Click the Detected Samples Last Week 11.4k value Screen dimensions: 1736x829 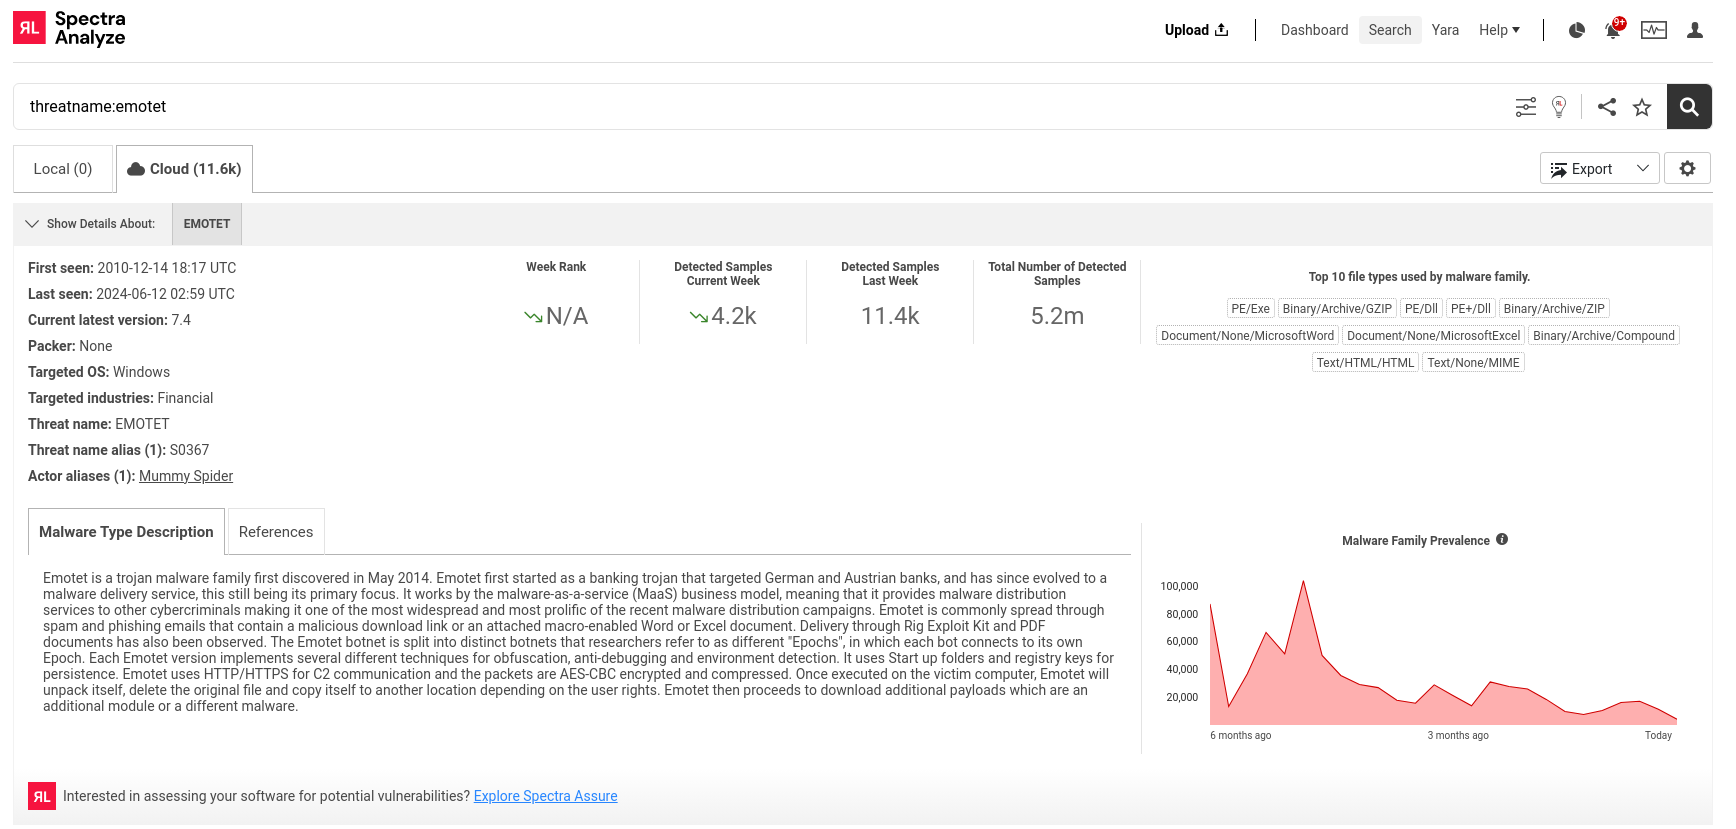pos(890,316)
